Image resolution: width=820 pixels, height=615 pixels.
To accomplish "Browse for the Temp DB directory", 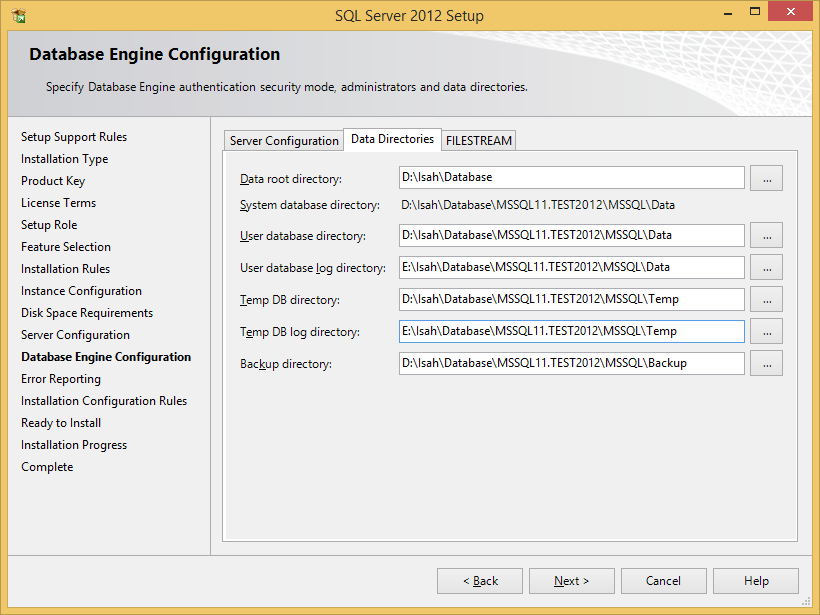I will 766,299.
